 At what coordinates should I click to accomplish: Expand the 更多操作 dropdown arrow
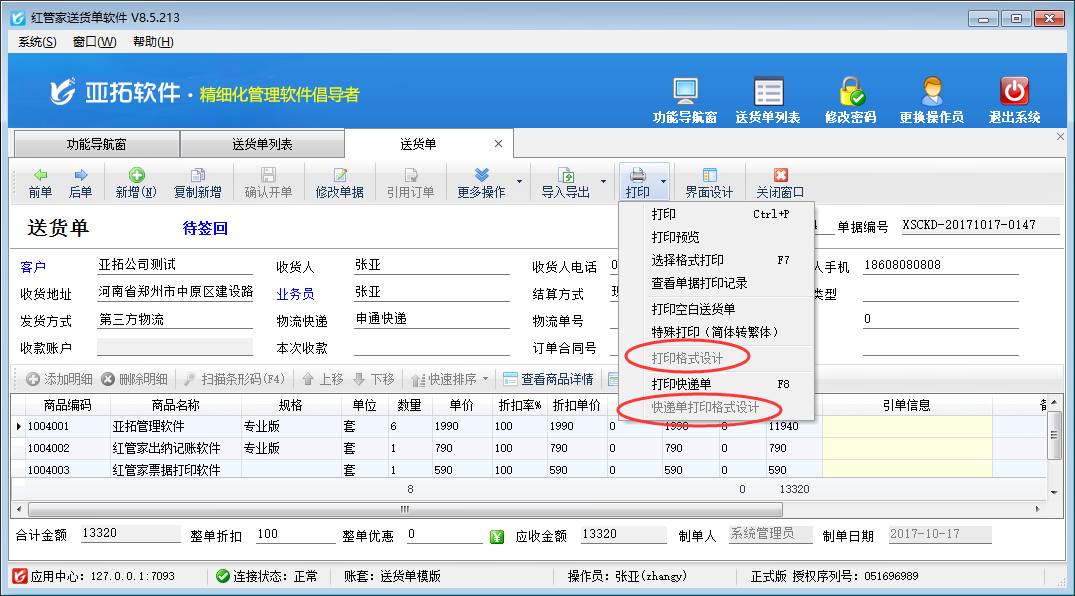point(519,183)
